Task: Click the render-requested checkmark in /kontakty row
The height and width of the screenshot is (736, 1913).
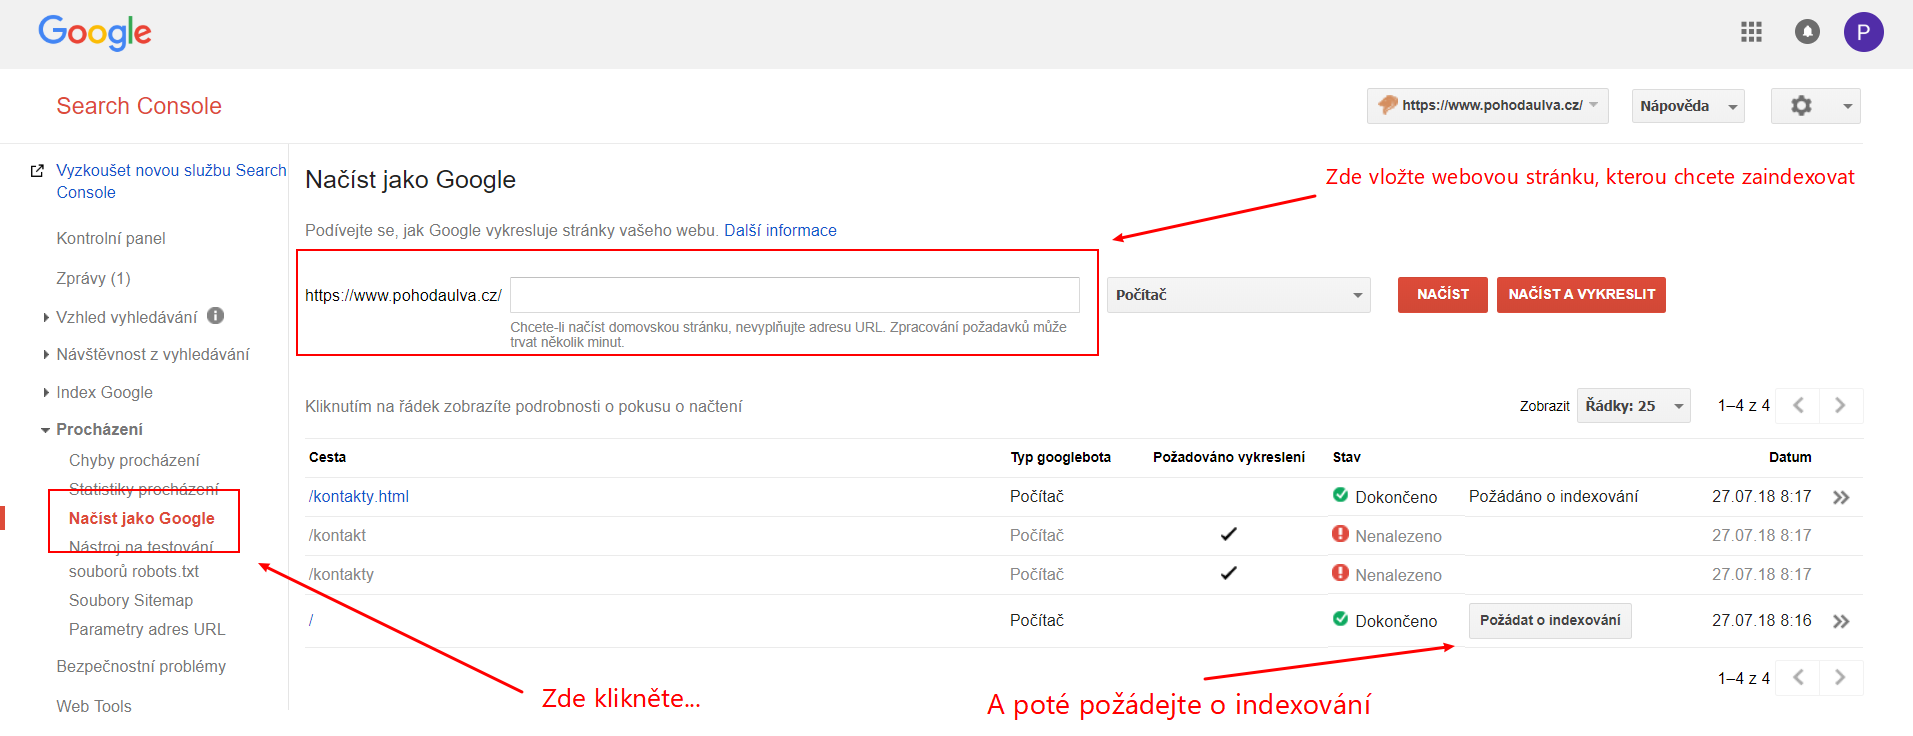Action: click(1228, 573)
